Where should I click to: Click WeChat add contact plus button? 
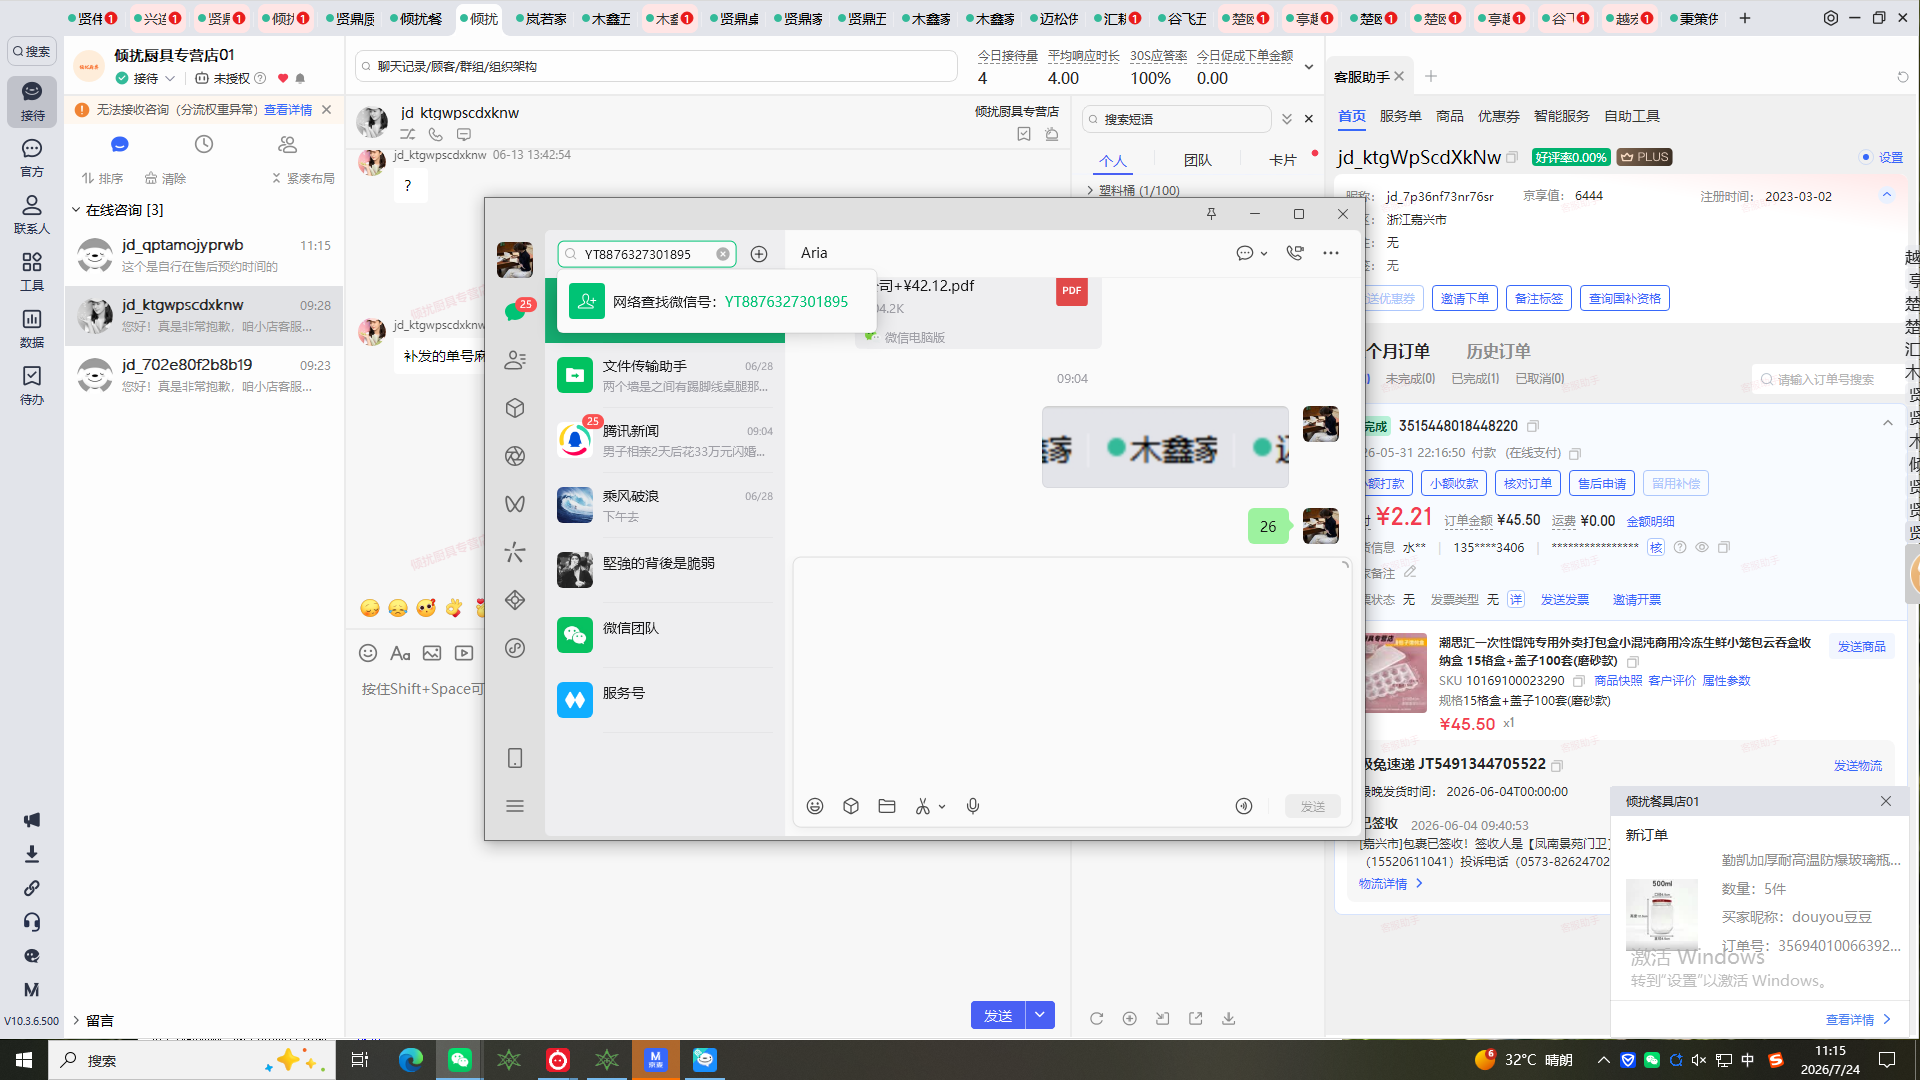pyautogui.click(x=759, y=254)
